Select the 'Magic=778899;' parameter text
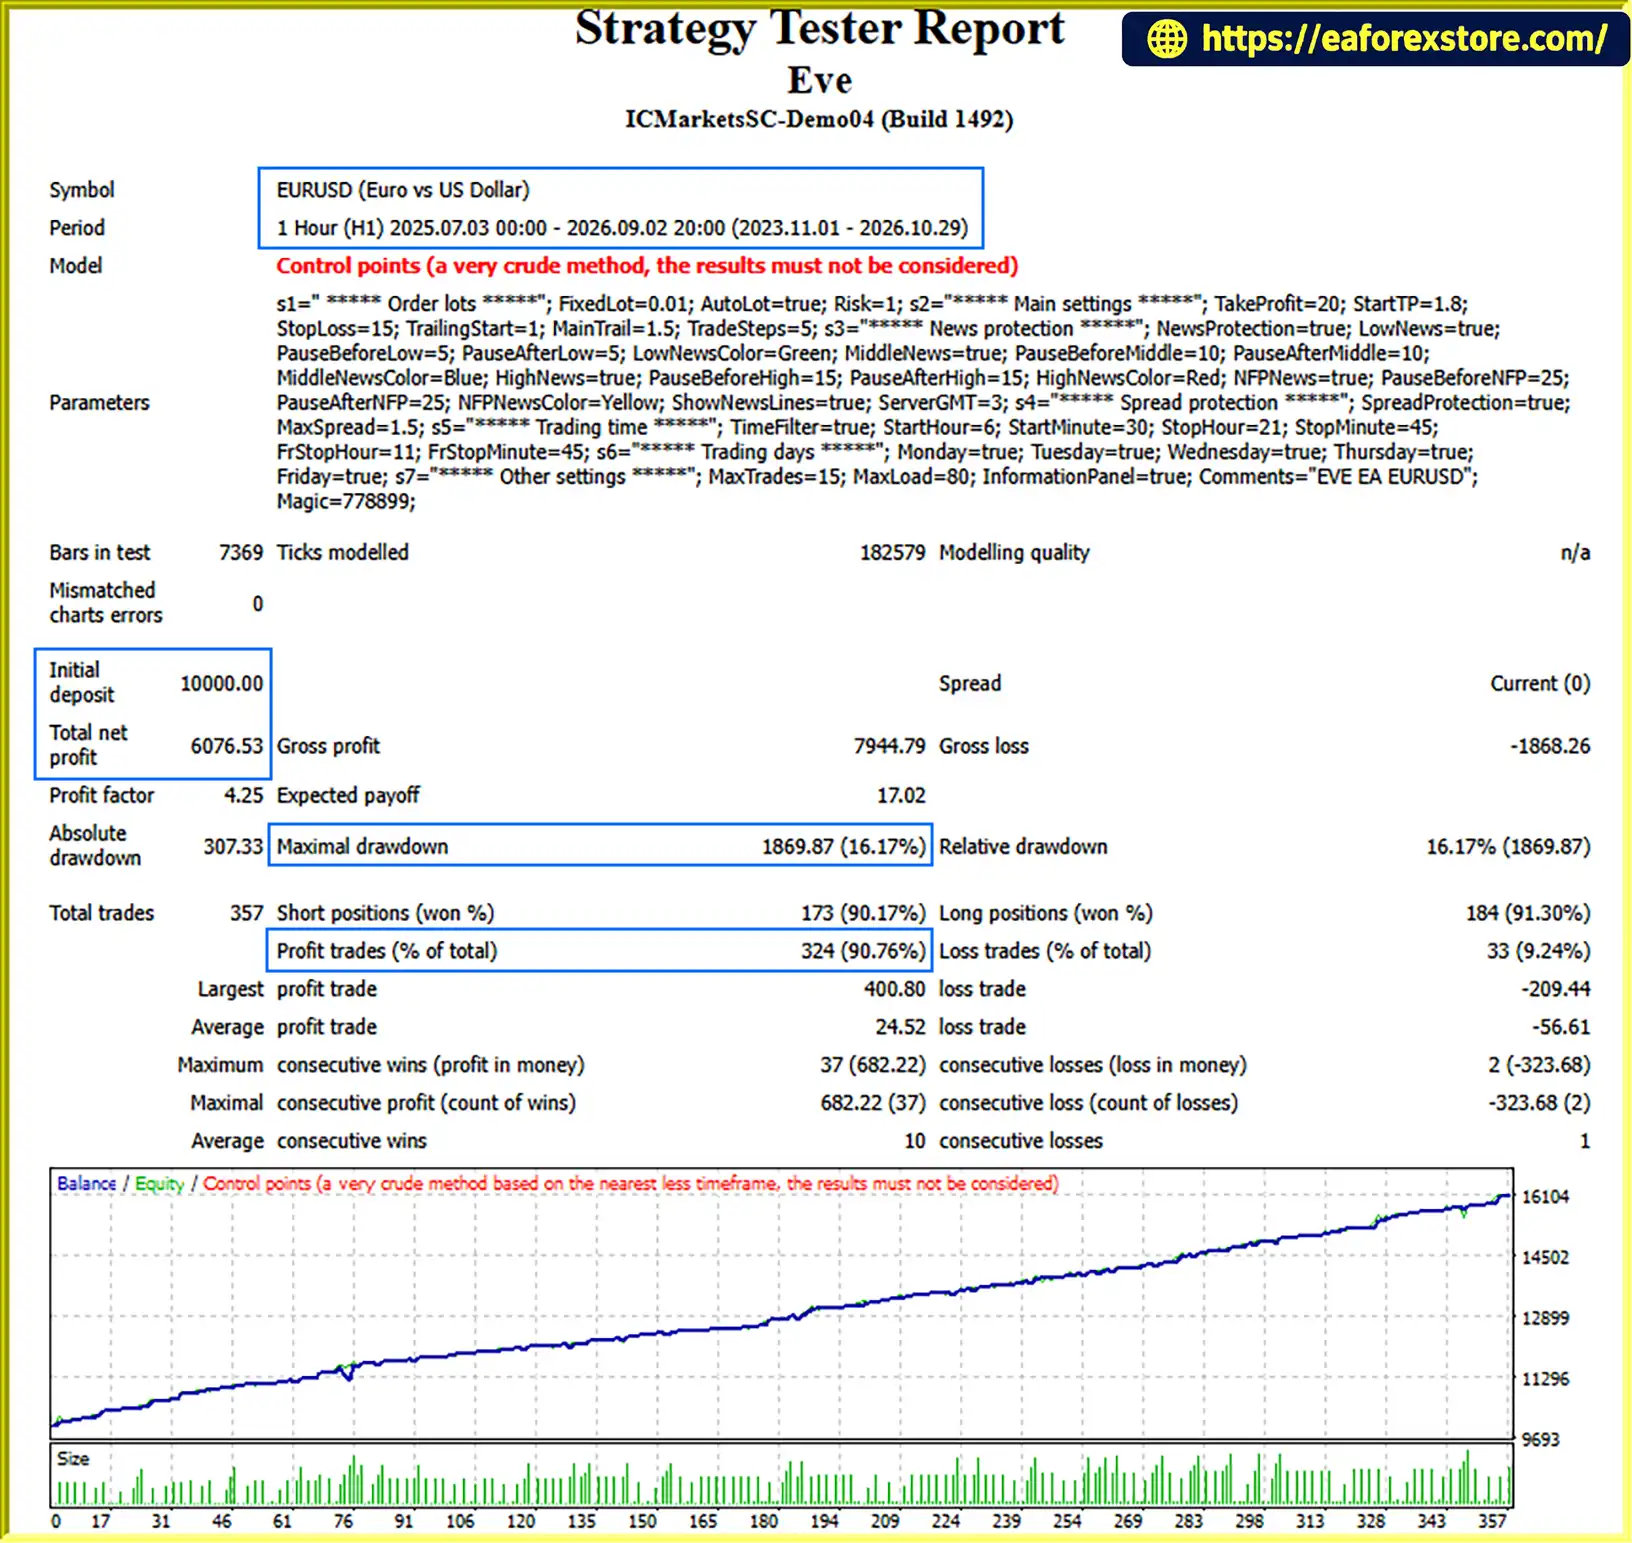1632x1543 pixels. click(346, 502)
